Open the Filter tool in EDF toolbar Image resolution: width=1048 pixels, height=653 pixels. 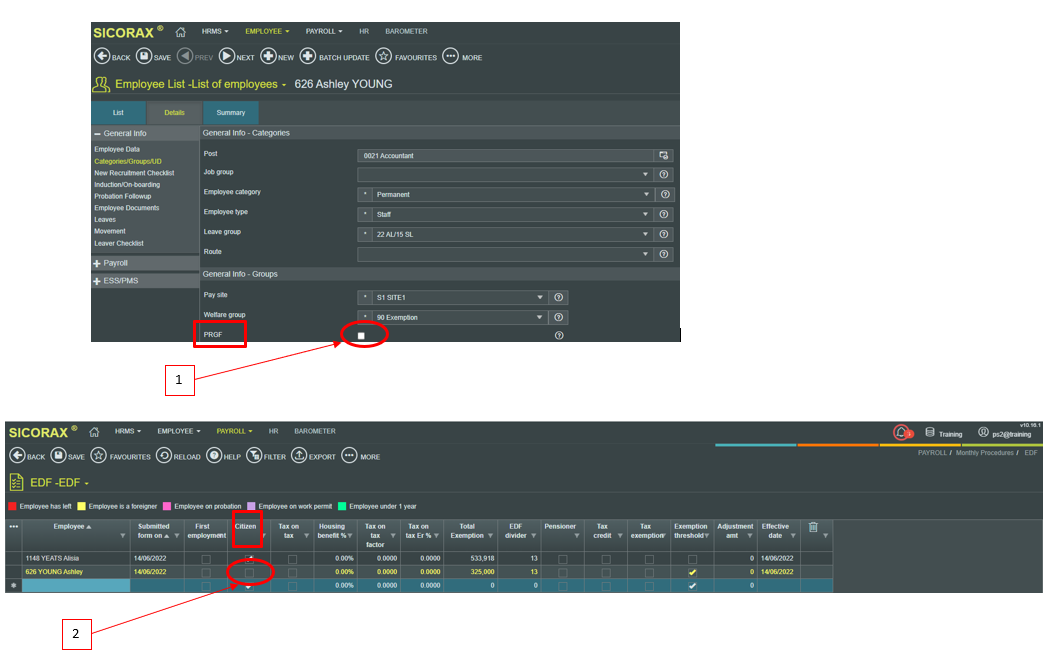coord(255,456)
